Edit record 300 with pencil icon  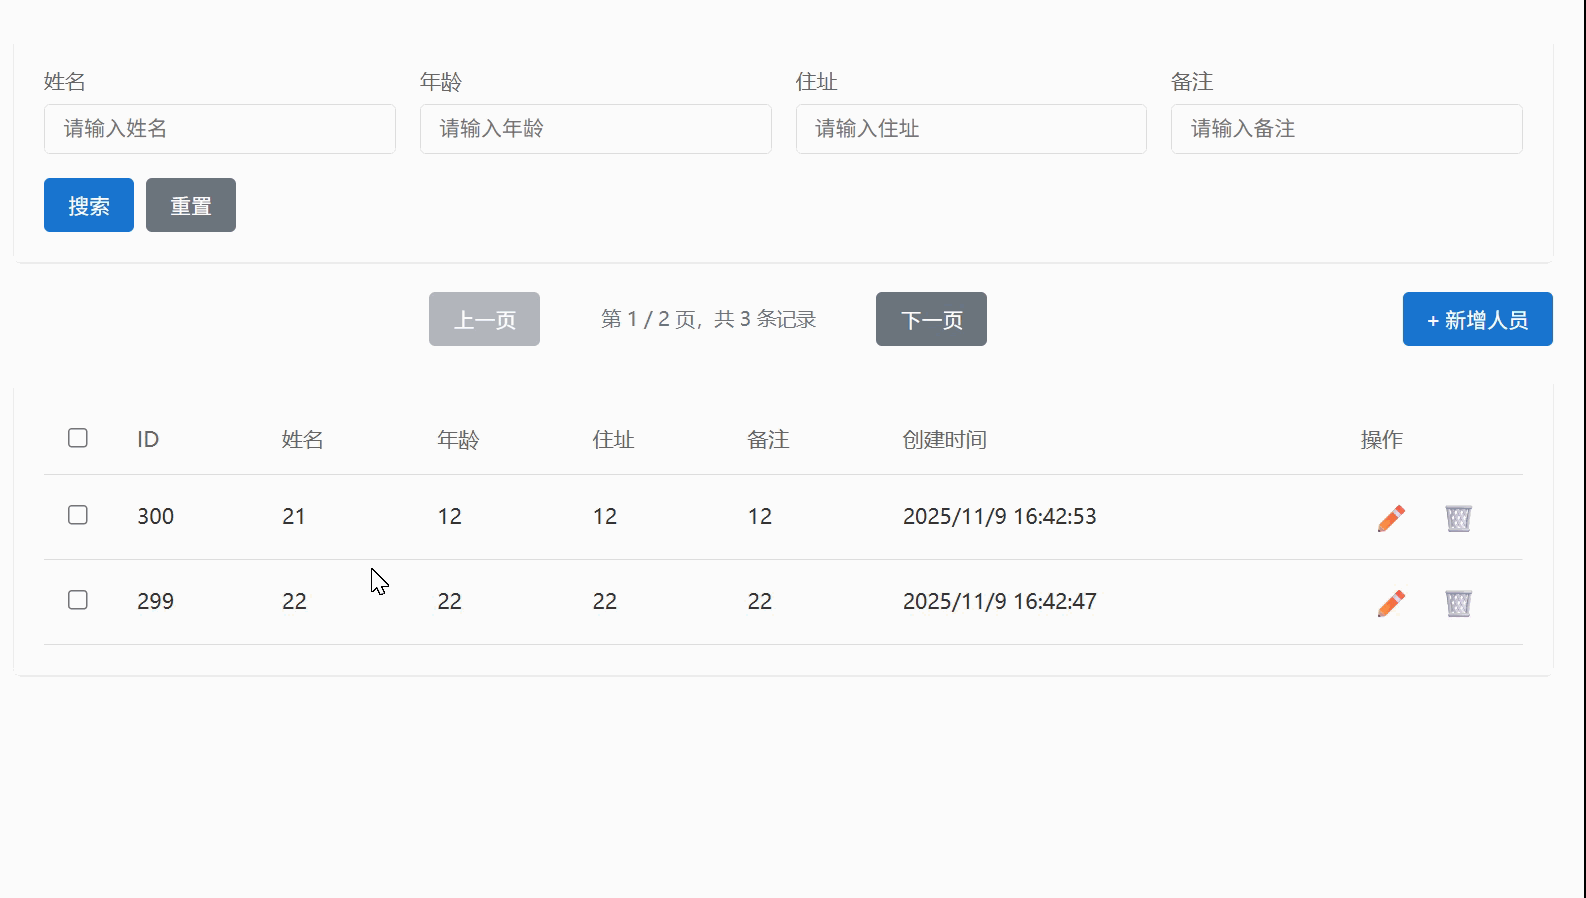coord(1391,518)
